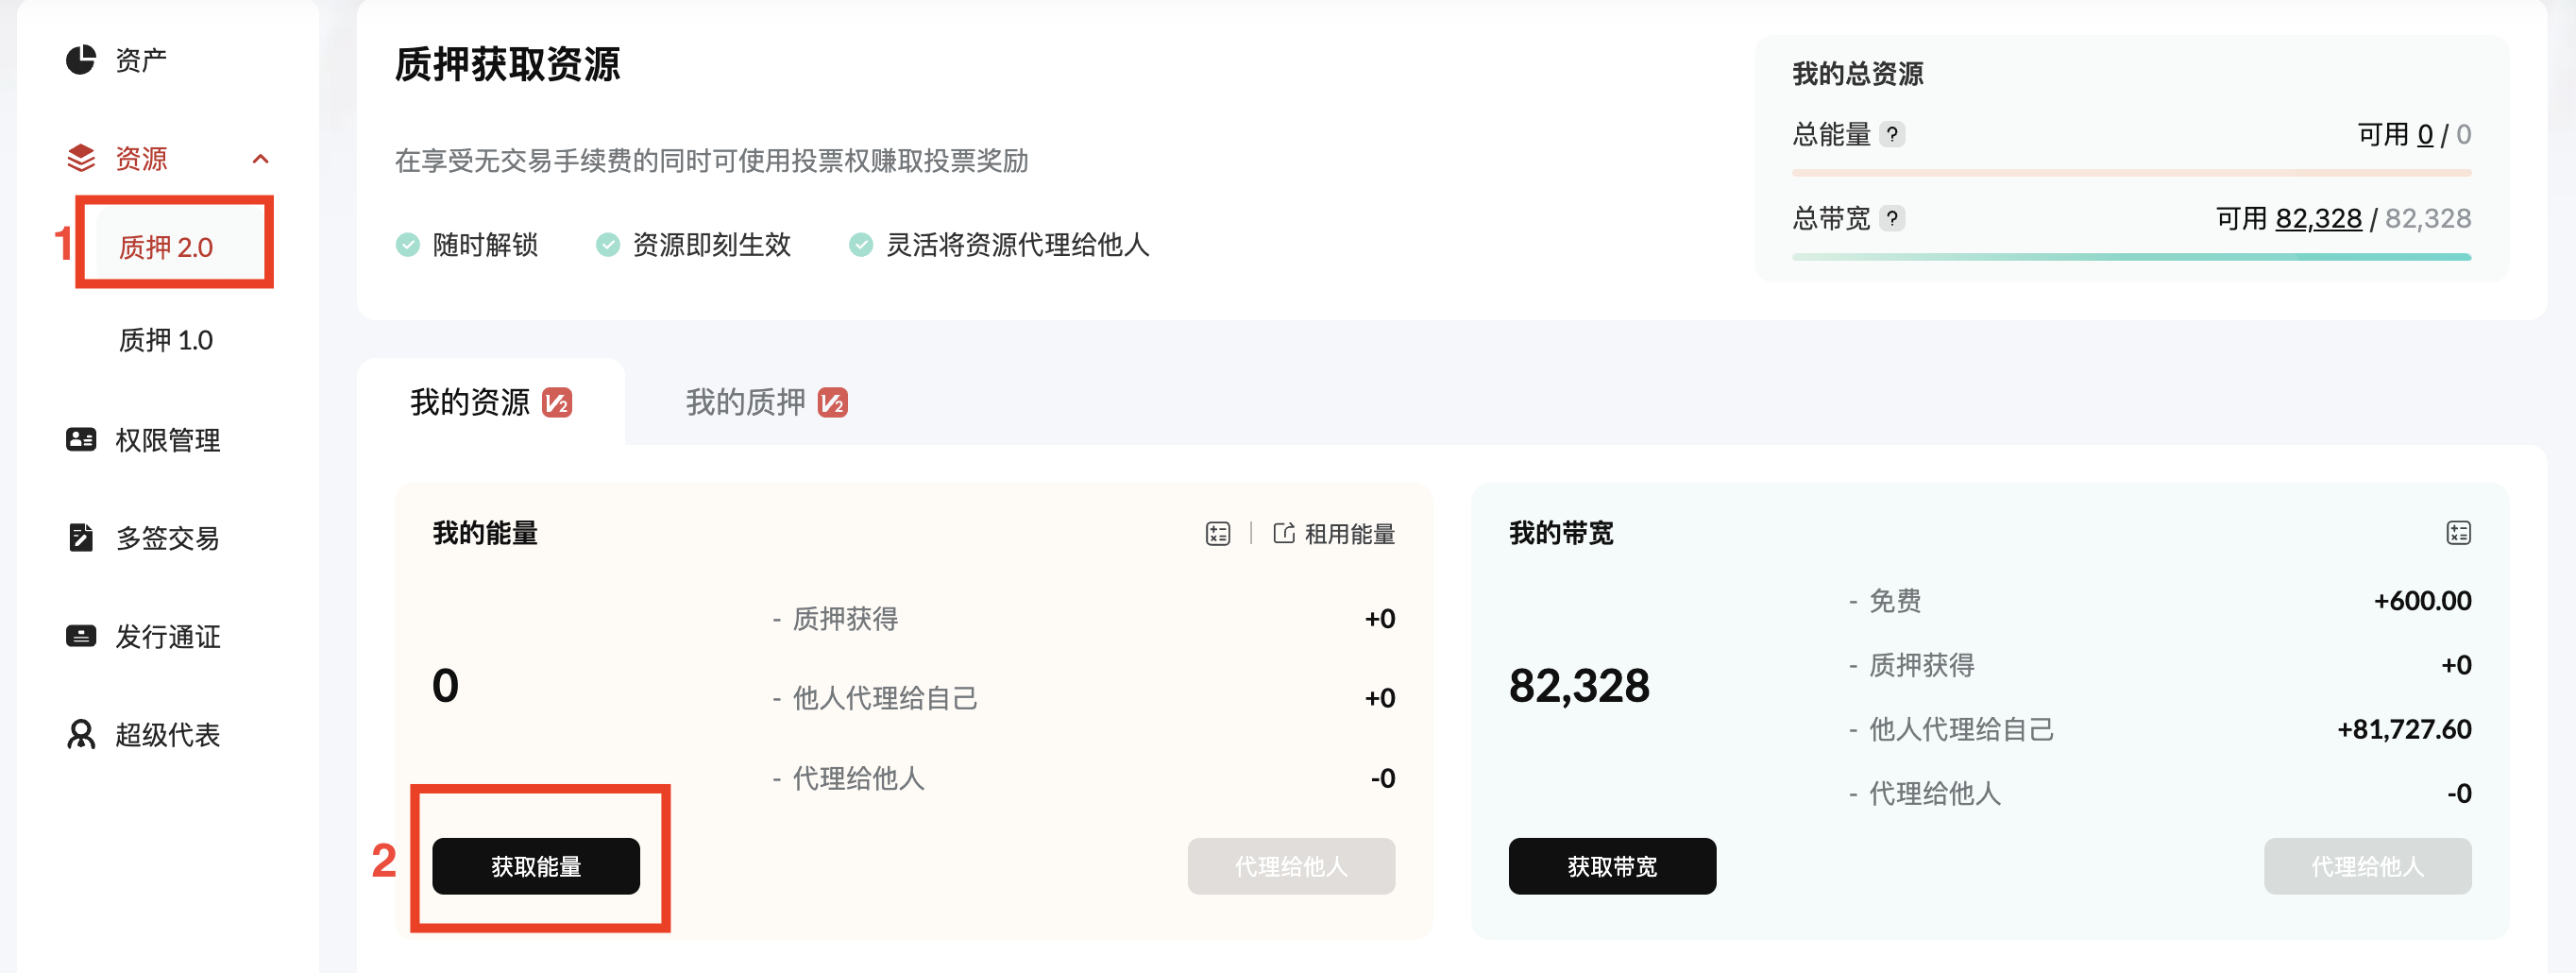This screenshot has height=973, width=2576.
Task: Click the 获取能量 button
Action: (x=536, y=866)
